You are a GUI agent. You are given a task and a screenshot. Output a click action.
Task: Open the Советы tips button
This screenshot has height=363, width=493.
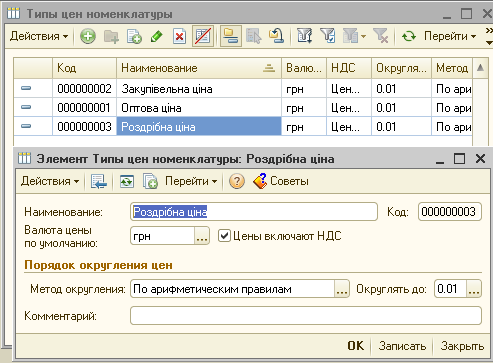pyautogui.click(x=281, y=181)
